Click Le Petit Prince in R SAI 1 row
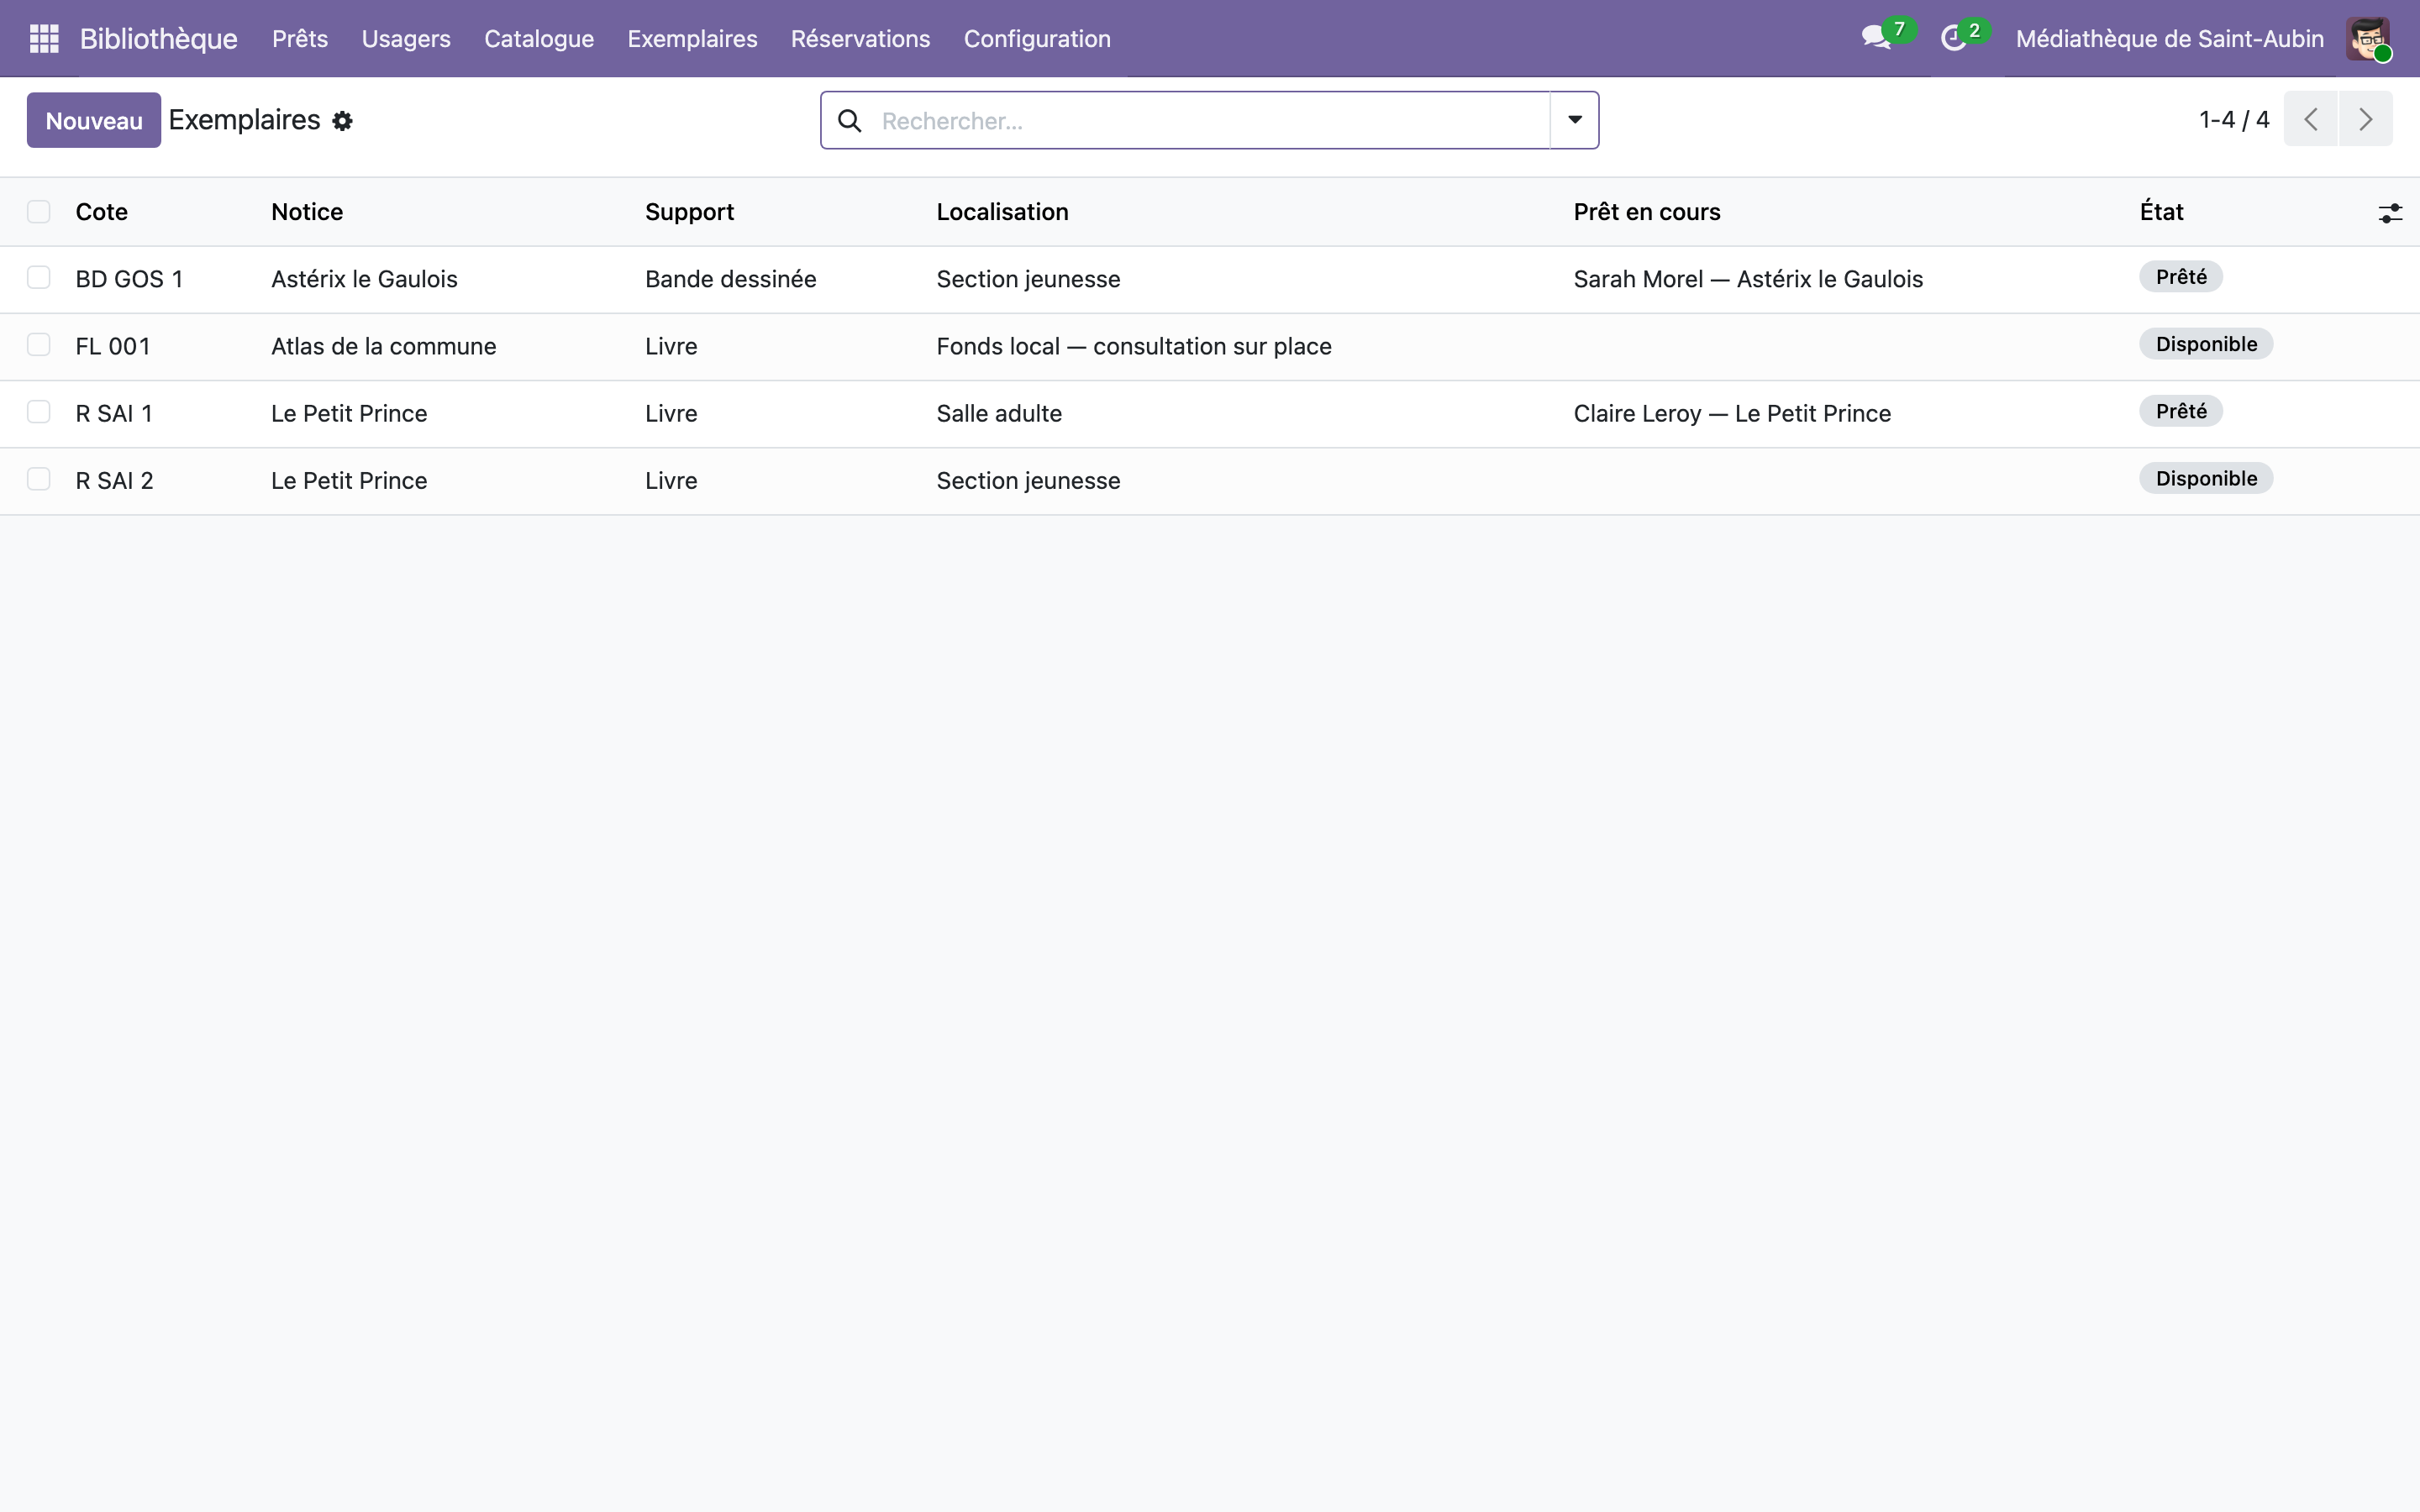The image size is (2420, 1512). (x=349, y=413)
